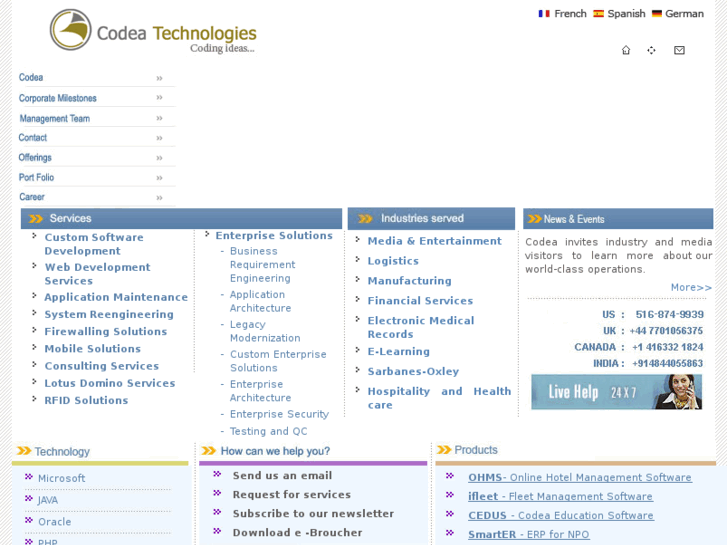Open Legacy Modernization link
Image resolution: width=727 pixels, height=545 pixels.
point(265,331)
